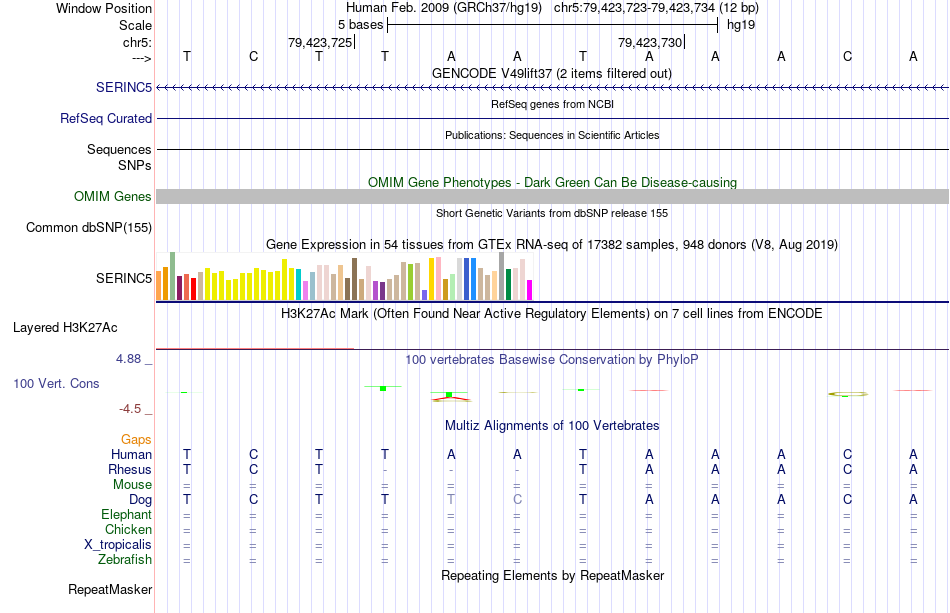Click the -4.5 PhyloP lower limit value
Image resolution: width=950 pixels, height=613 pixels.
[130, 409]
